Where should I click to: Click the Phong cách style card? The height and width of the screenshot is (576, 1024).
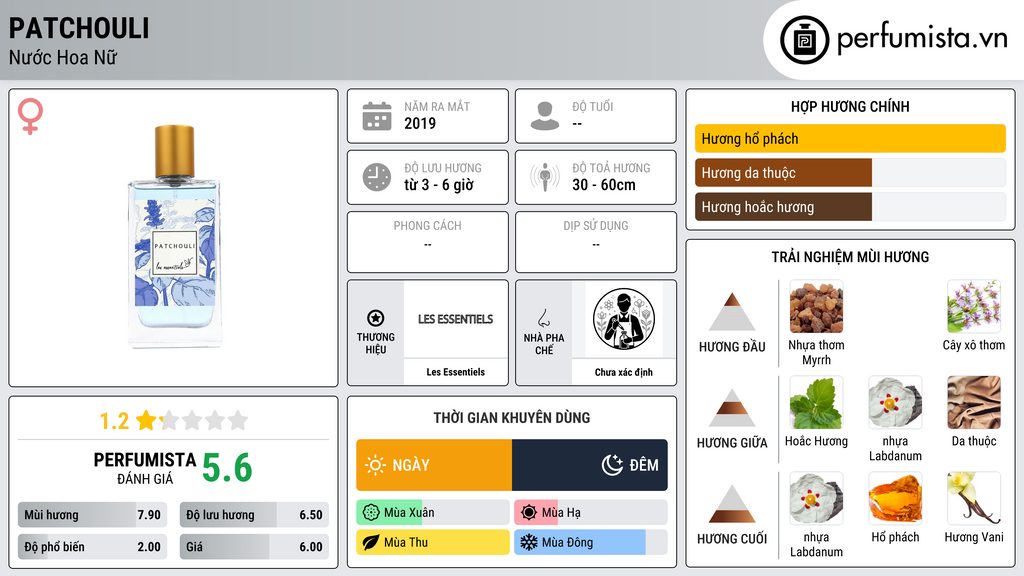tap(428, 242)
